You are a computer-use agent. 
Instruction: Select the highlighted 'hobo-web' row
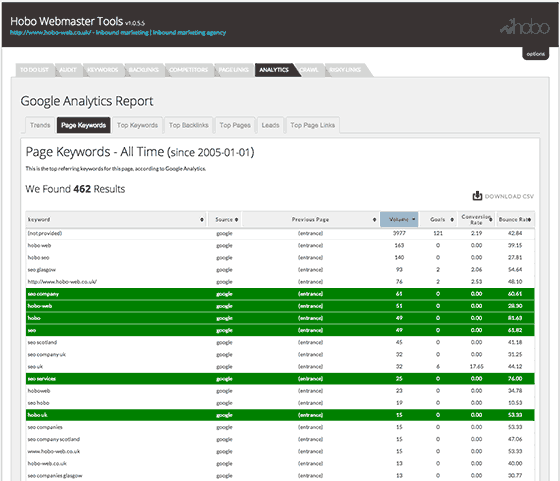pyautogui.click(x=280, y=306)
